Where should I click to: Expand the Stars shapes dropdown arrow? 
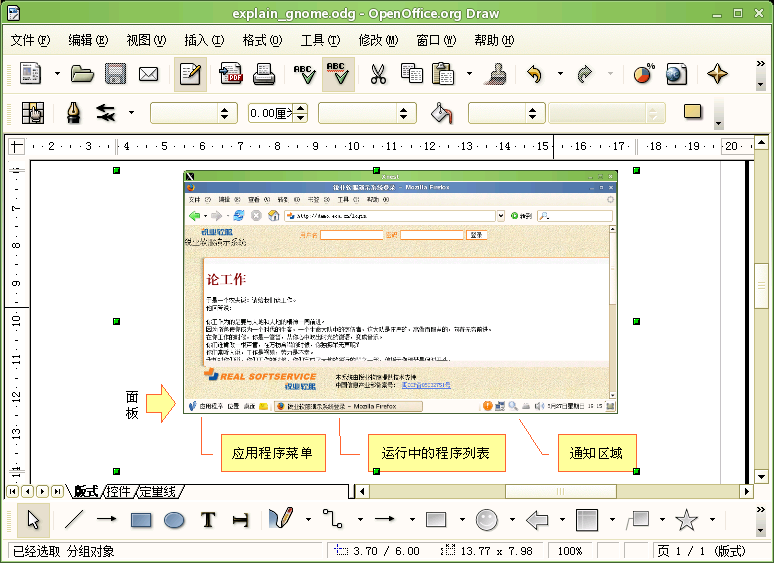[x=711, y=520]
